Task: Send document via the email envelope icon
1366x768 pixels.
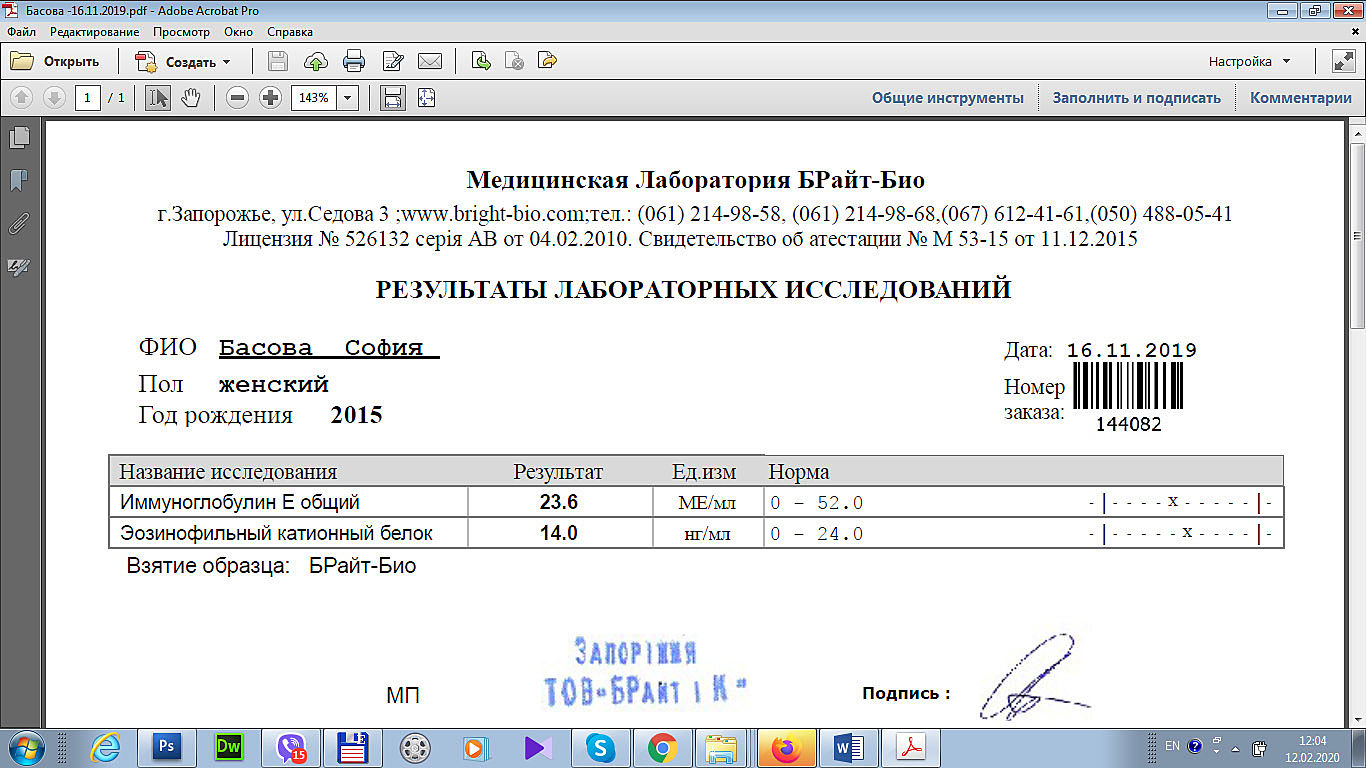Action: tap(430, 62)
